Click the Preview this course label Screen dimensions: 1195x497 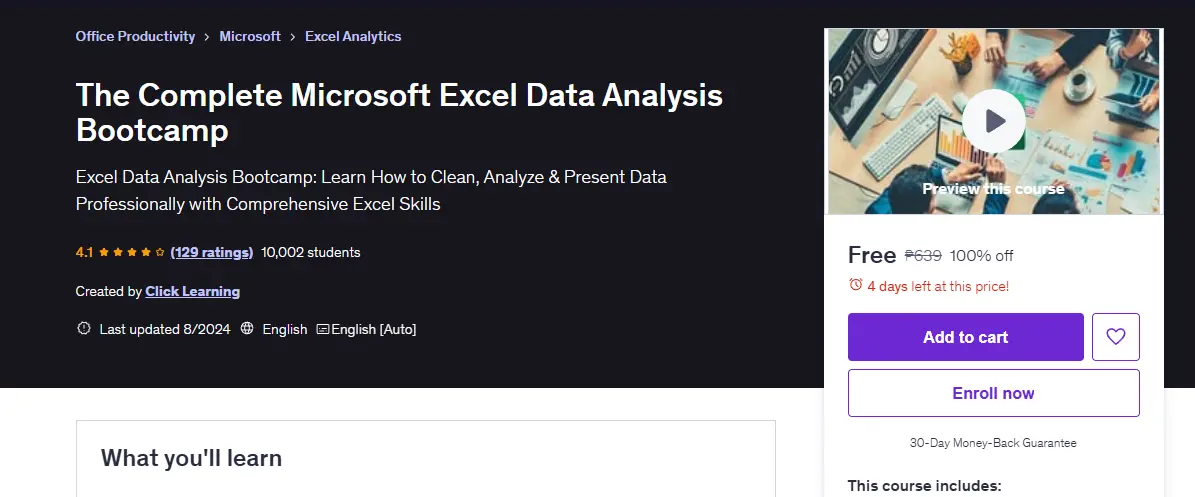[x=994, y=188]
